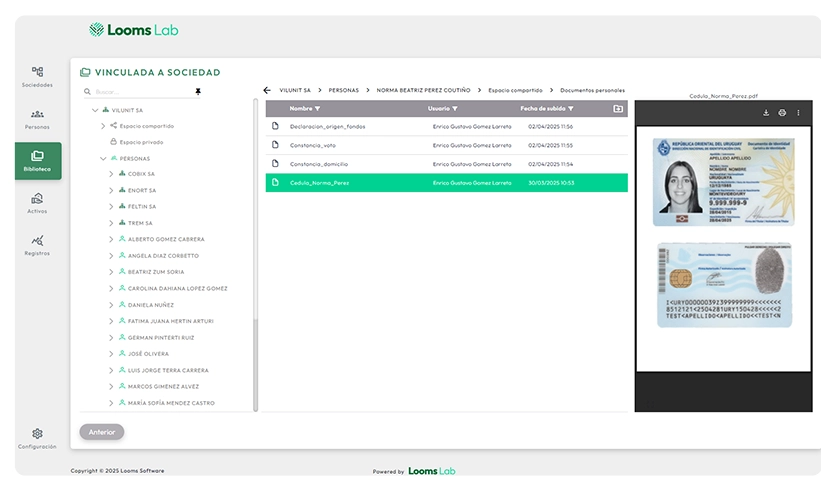
Task: Click the new folder icon in table header
Action: (x=618, y=108)
